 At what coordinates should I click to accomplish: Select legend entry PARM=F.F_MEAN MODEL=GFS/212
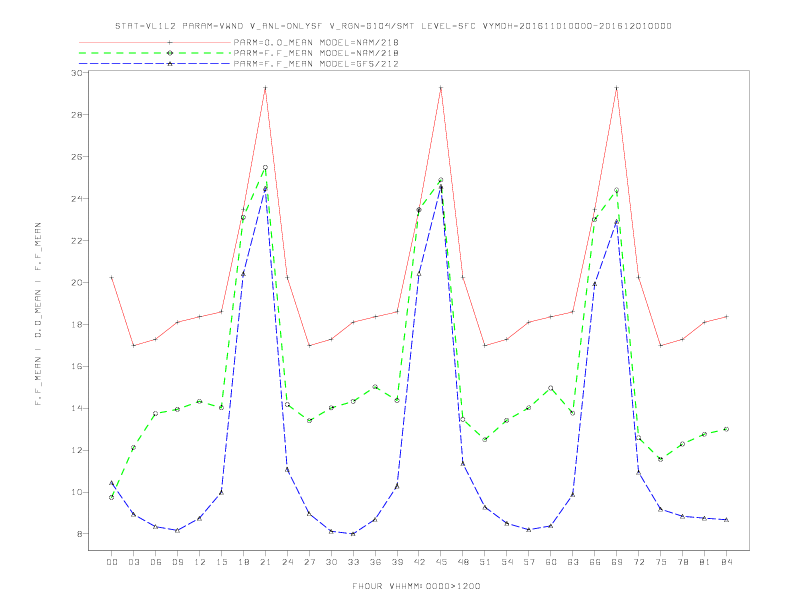coord(316,64)
